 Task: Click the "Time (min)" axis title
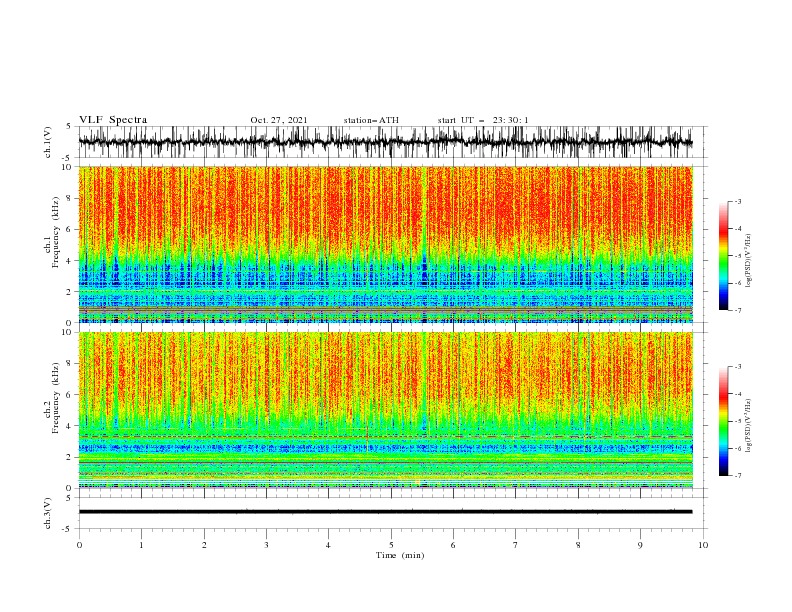coord(400,555)
